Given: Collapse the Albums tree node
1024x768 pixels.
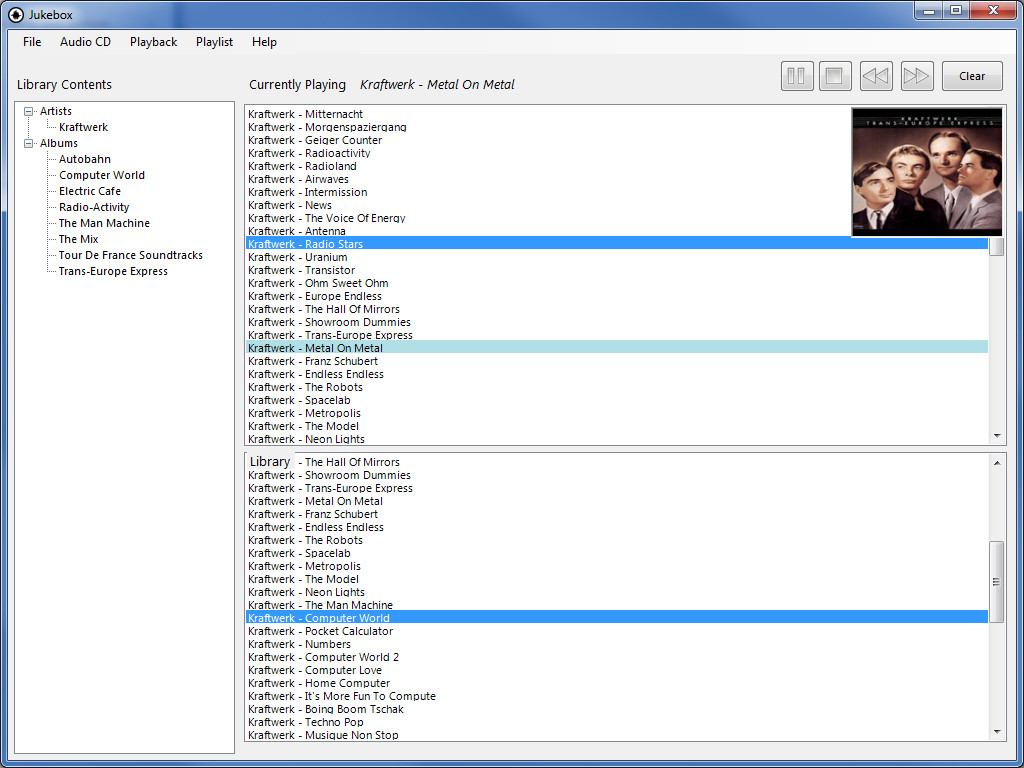Looking at the screenshot, I should click(x=28, y=144).
